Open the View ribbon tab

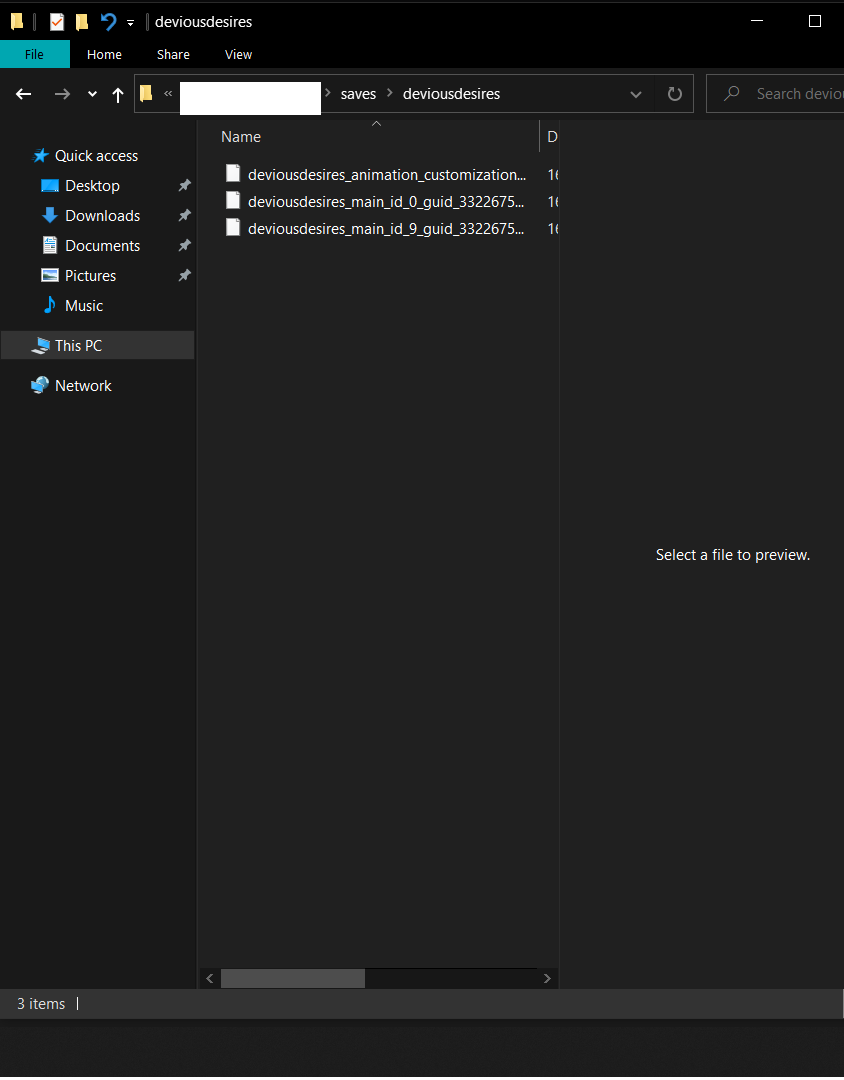[238, 54]
